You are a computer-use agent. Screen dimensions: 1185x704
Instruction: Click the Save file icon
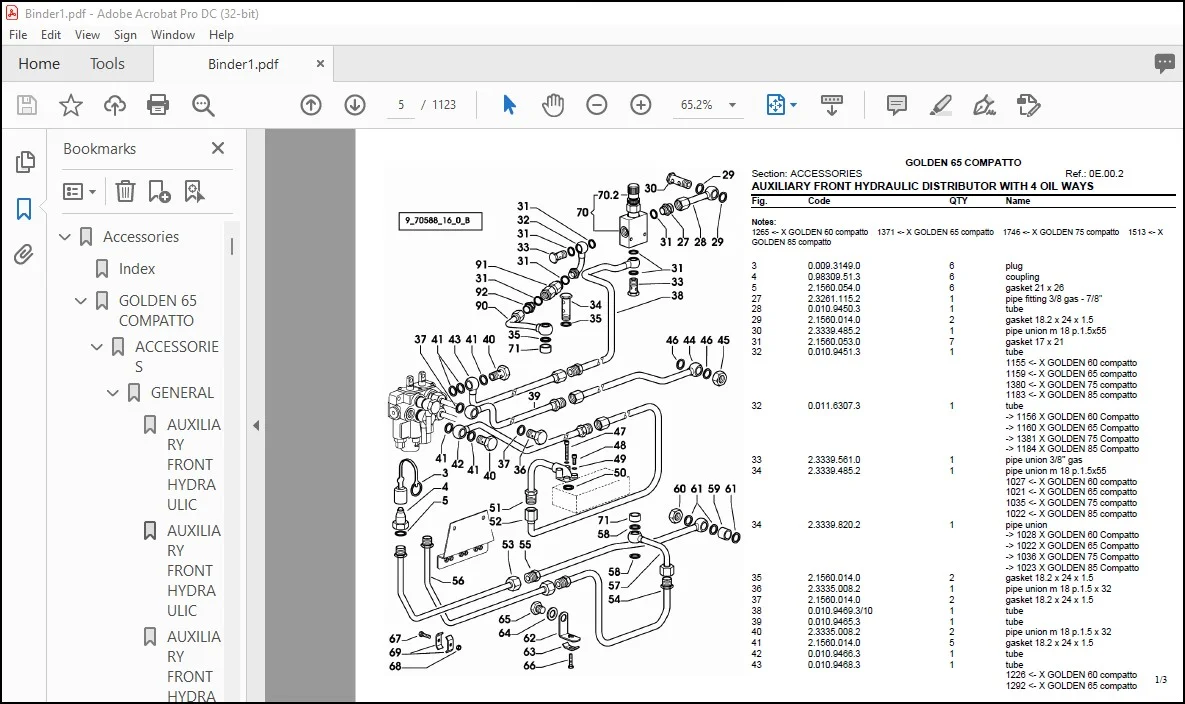[x=26, y=105]
